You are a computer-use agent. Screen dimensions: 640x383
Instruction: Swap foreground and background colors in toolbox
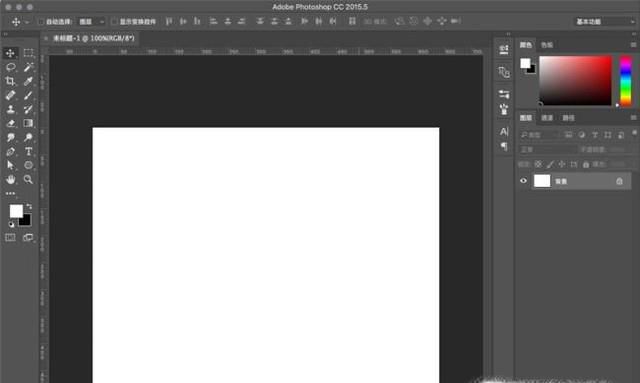pos(29,207)
